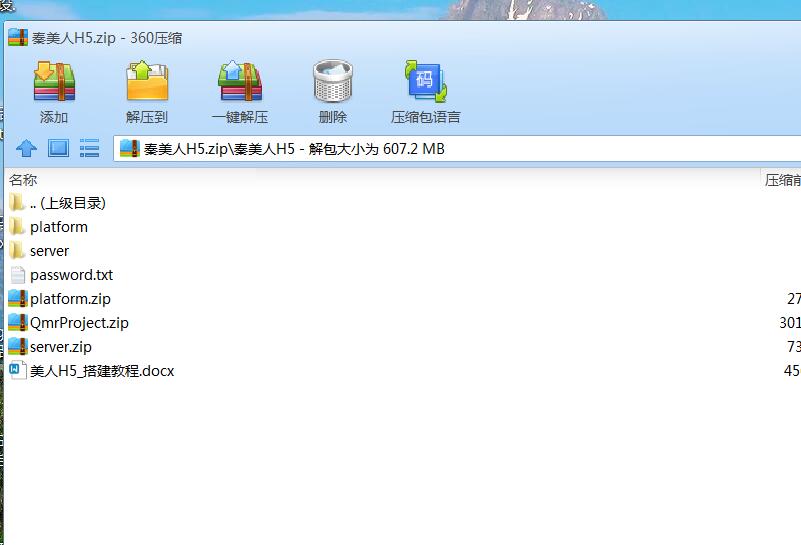
Task: Select the QmrProject.zip archive
Action: coord(79,323)
